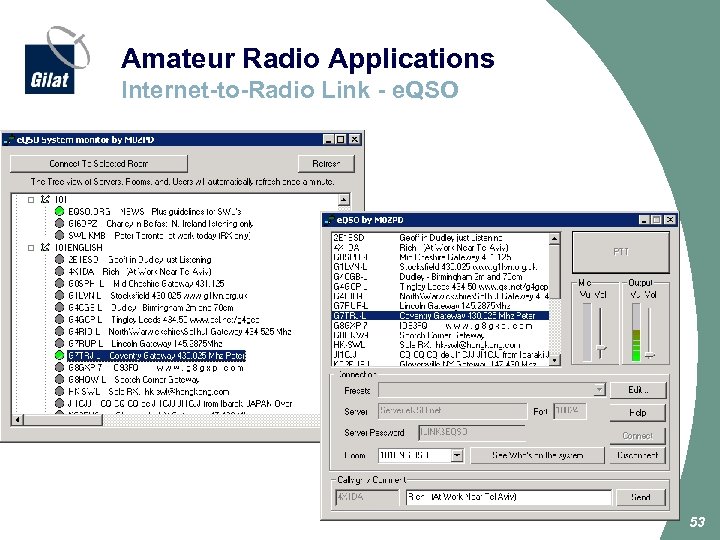
Task: Select 2E1ESD Geoff row in eQSO list
Action: point(440,237)
